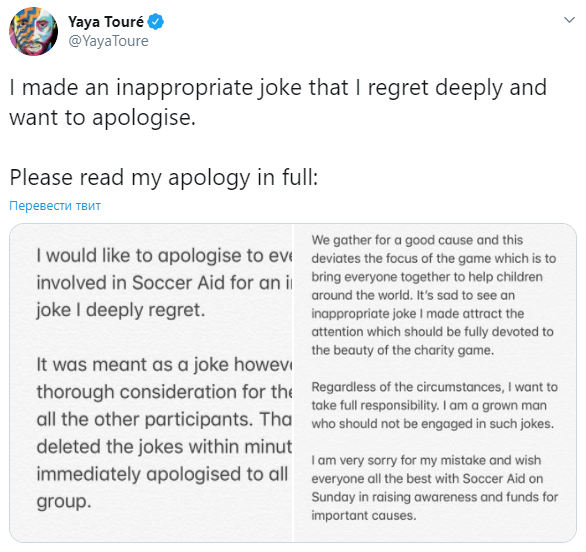586x552 pixels.
Task: Open the left apology image attachment
Action: [x=151, y=383]
